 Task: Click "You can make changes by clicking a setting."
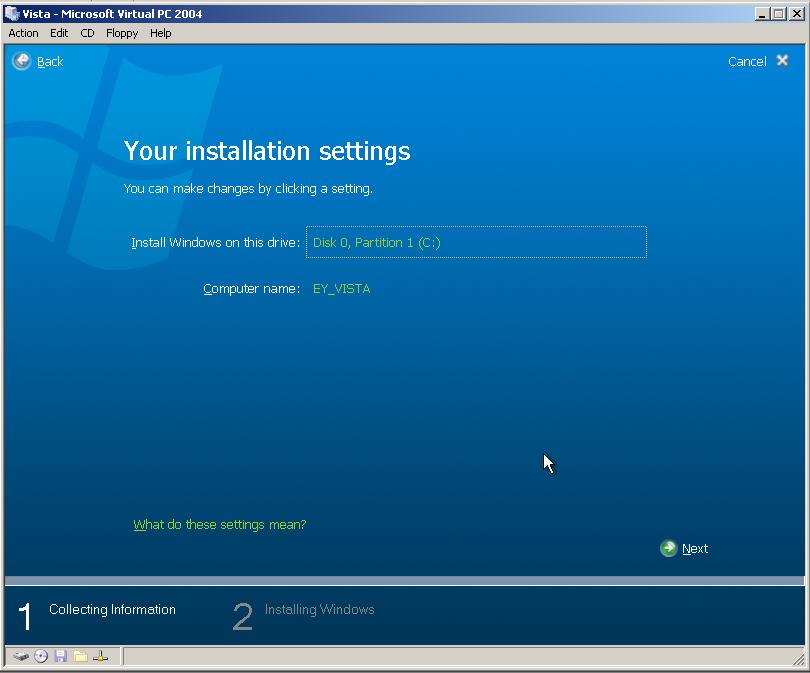coord(248,189)
